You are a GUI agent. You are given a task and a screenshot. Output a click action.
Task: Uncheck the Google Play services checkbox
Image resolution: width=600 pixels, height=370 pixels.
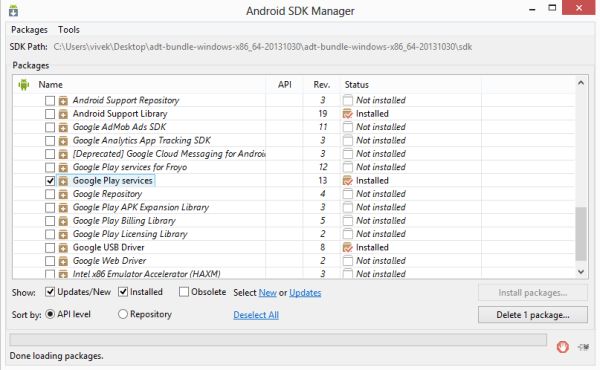click(50, 181)
